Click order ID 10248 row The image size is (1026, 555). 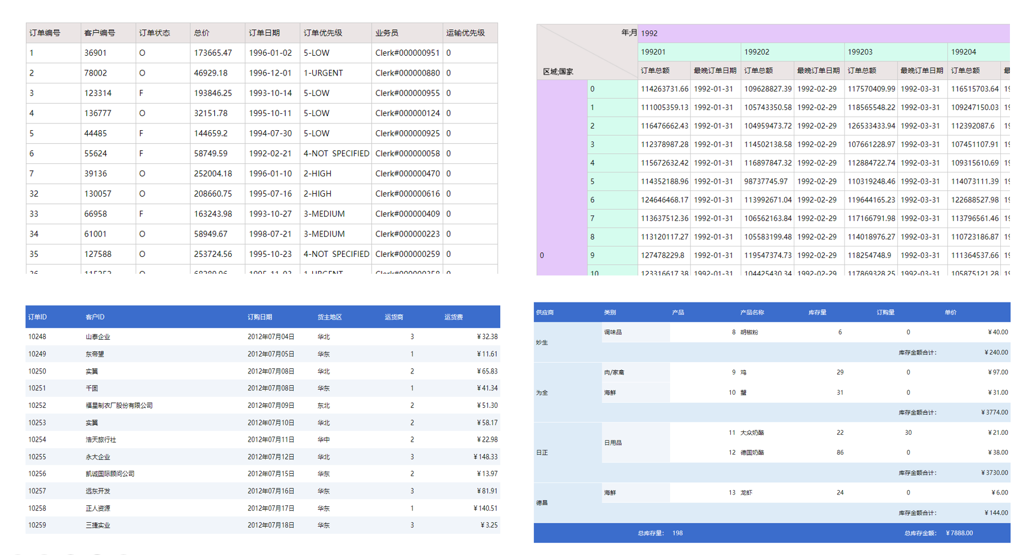(37, 337)
